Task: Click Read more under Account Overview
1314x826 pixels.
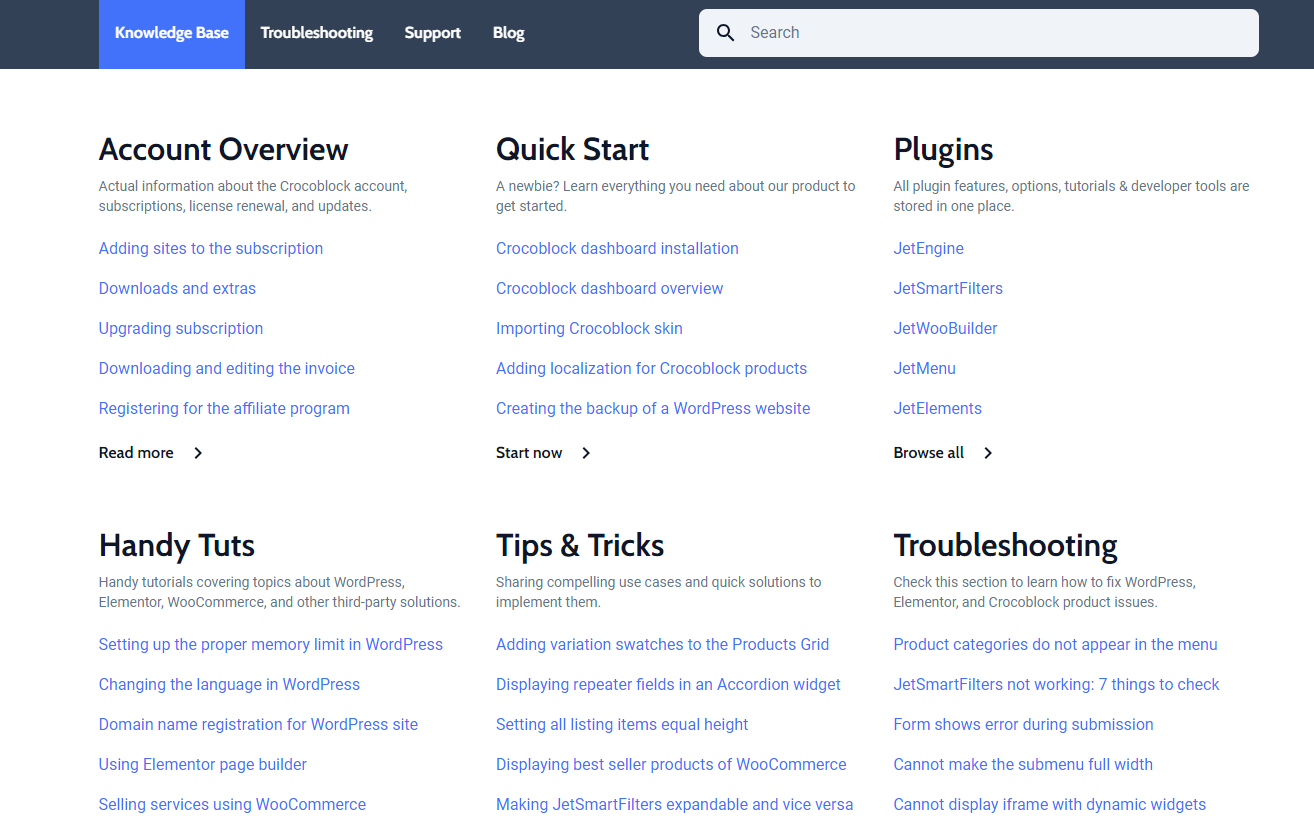Action: (x=136, y=453)
